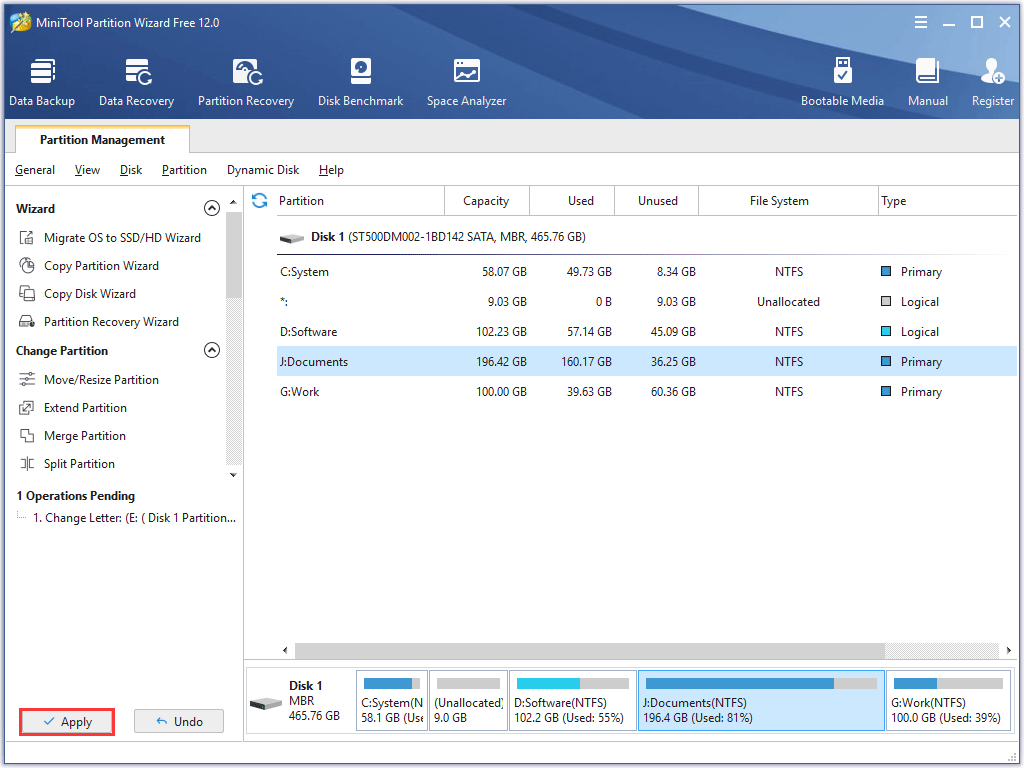Viewport: 1024px width, 768px height.
Task: Open the Disk menu
Action: 131,170
